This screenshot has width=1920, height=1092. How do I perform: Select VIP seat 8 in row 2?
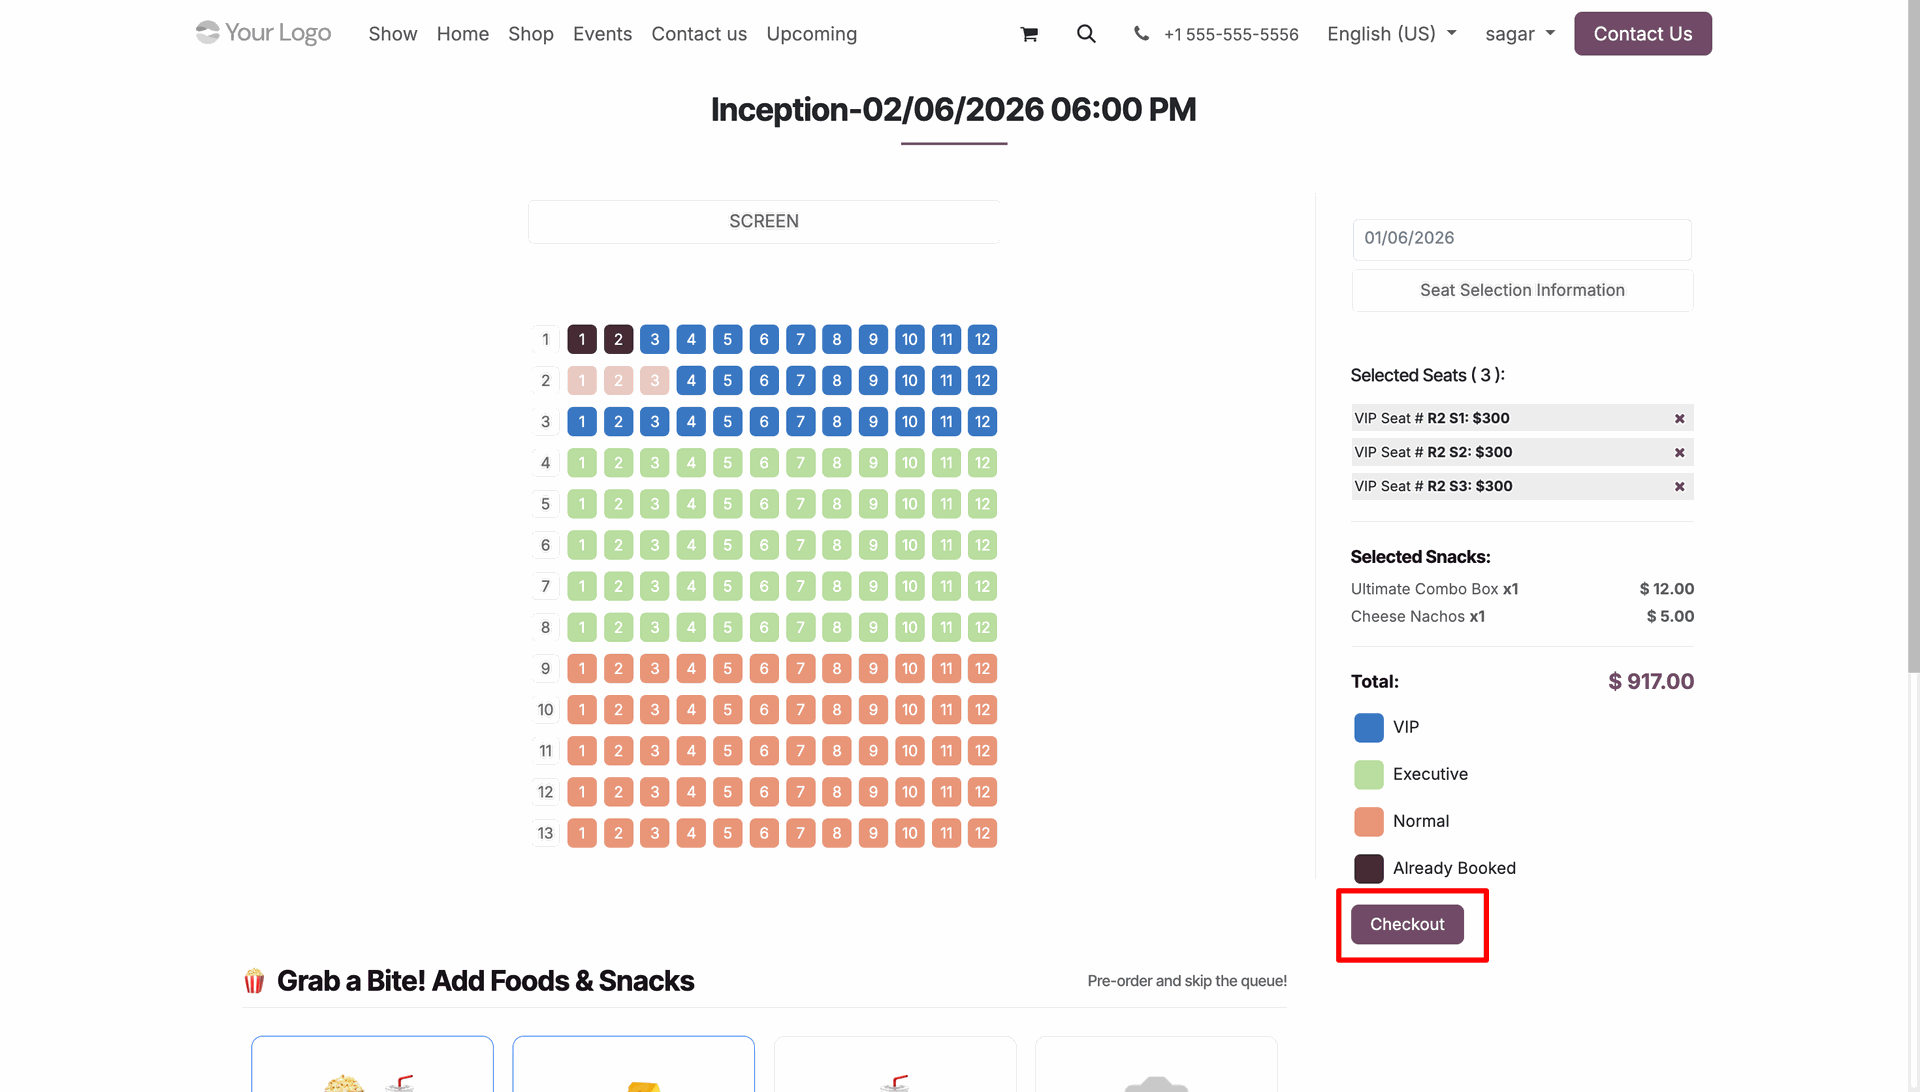tap(837, 381)
